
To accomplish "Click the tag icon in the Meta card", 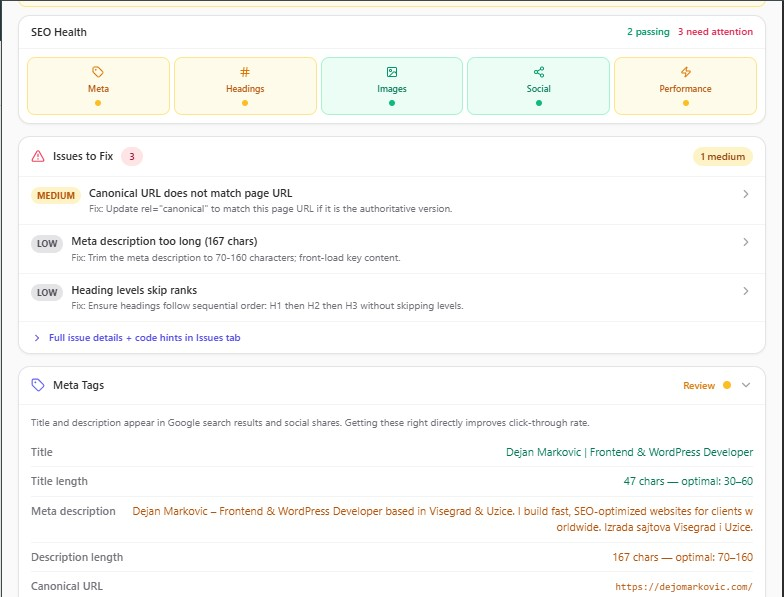I will [x=98, y=72].
